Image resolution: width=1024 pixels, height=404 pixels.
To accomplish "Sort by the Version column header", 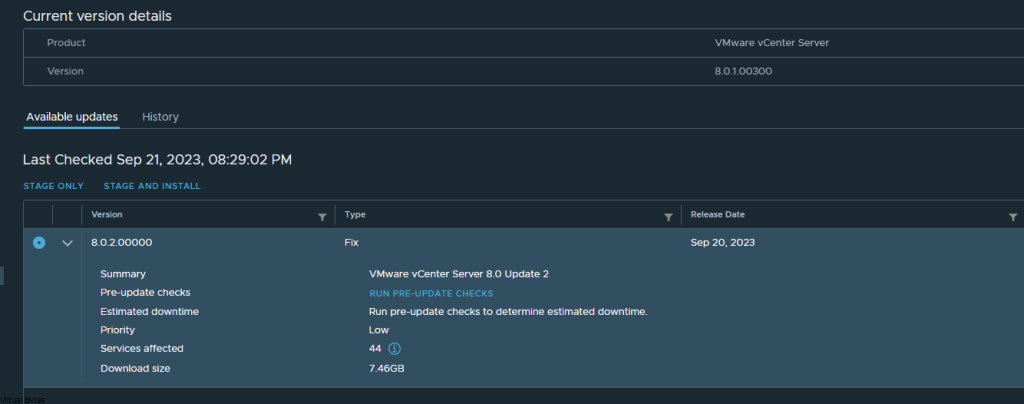I will click(x=106, y=214).
